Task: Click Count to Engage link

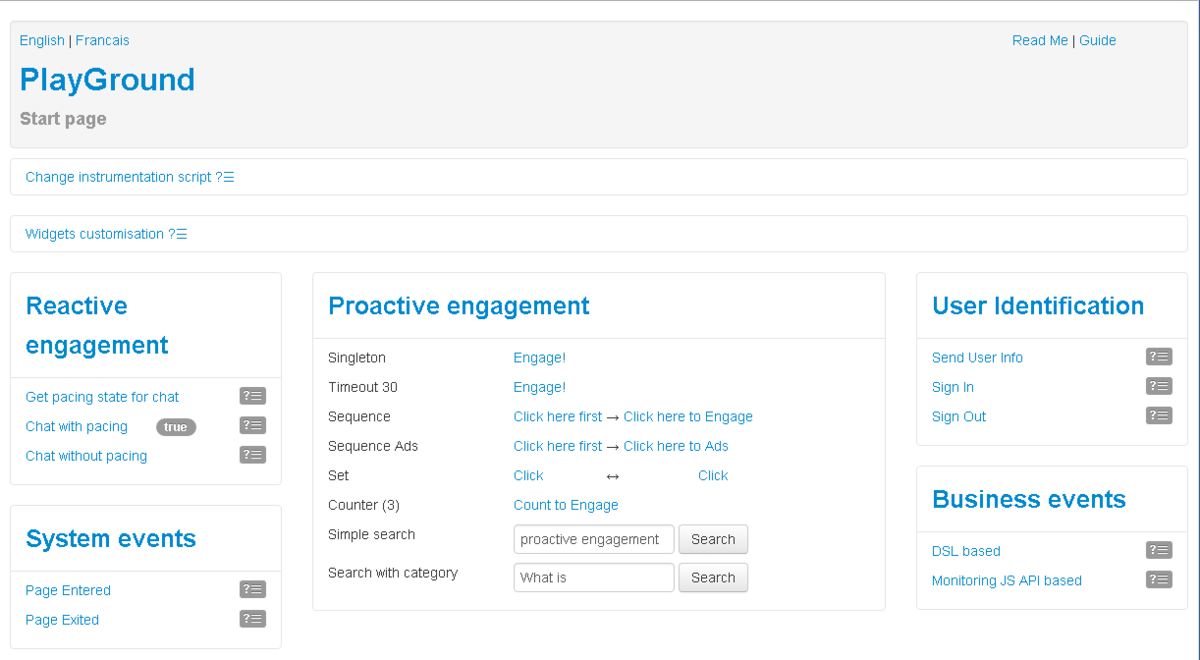Action: [566, 505]
